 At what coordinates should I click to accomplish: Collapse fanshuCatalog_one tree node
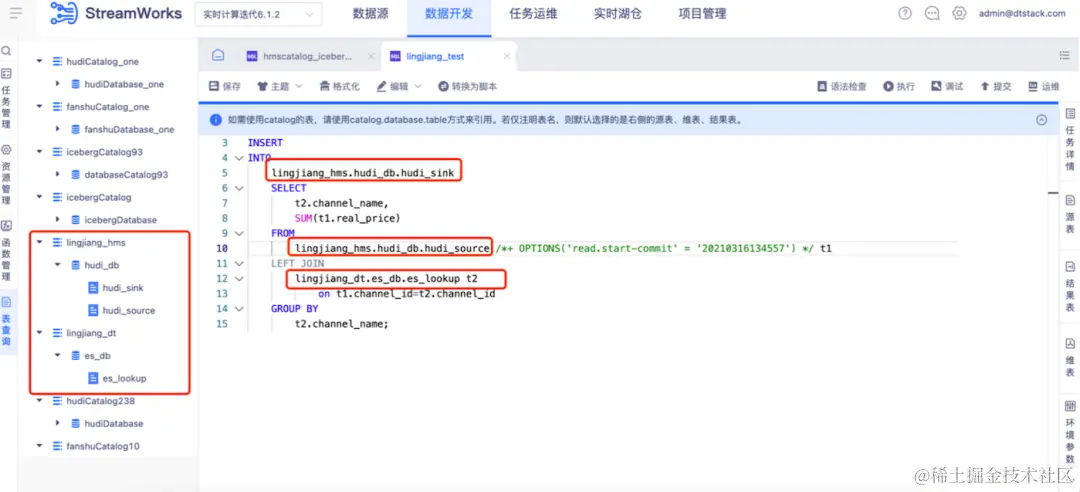(x=39, y=107)
